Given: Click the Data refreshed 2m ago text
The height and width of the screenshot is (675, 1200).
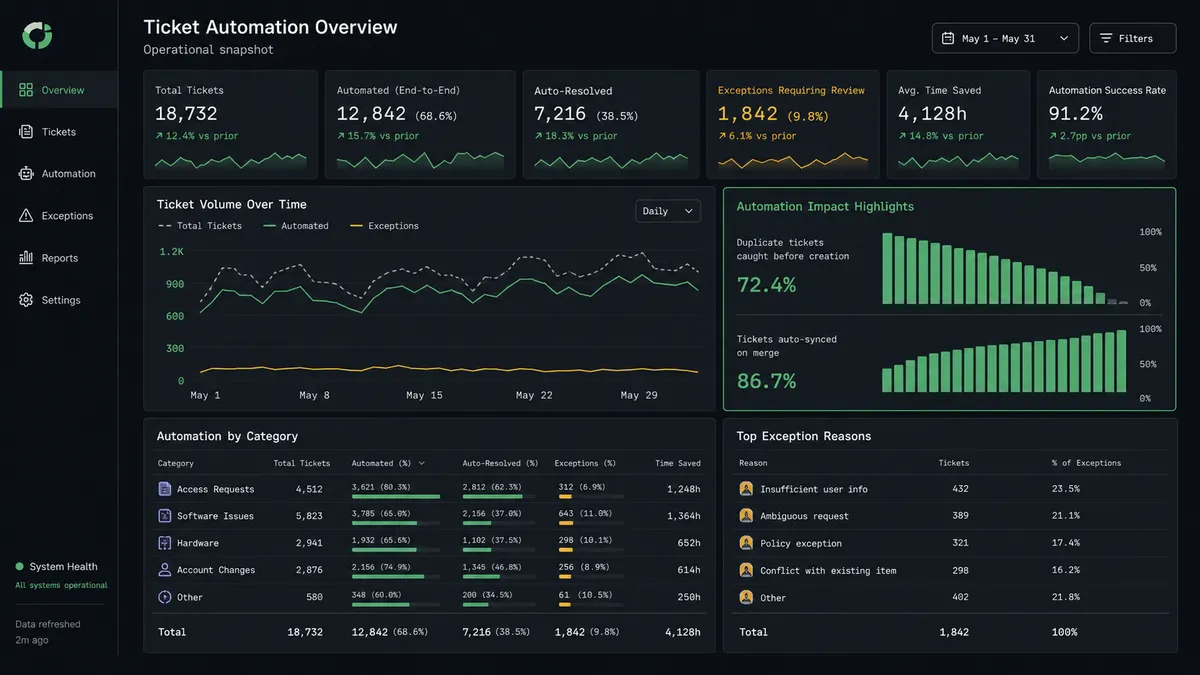Looking at the screenshot, I should coord(48,632).
